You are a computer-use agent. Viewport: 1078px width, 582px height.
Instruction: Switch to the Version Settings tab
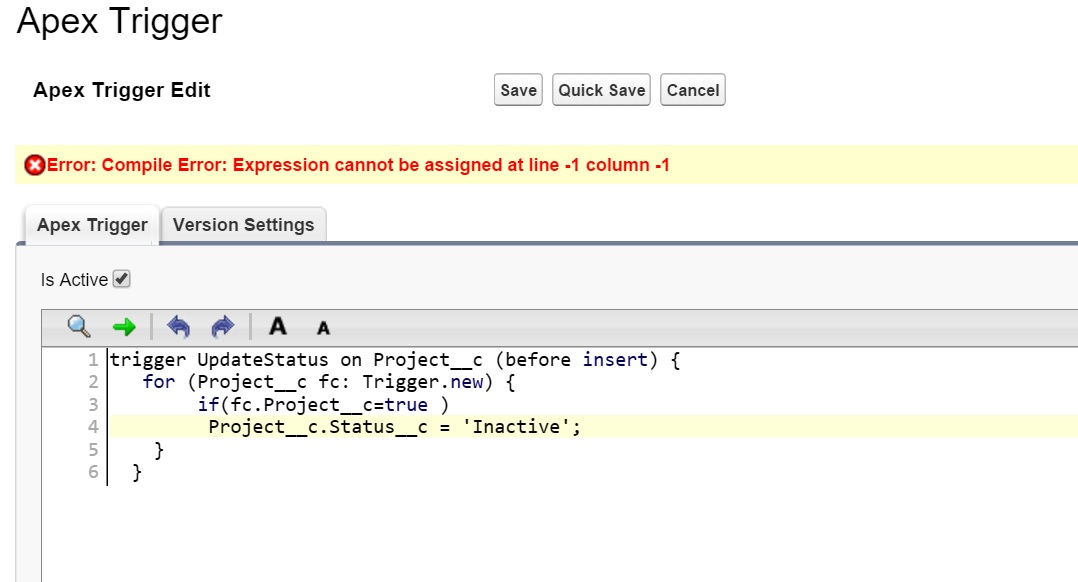coord(243,225)
